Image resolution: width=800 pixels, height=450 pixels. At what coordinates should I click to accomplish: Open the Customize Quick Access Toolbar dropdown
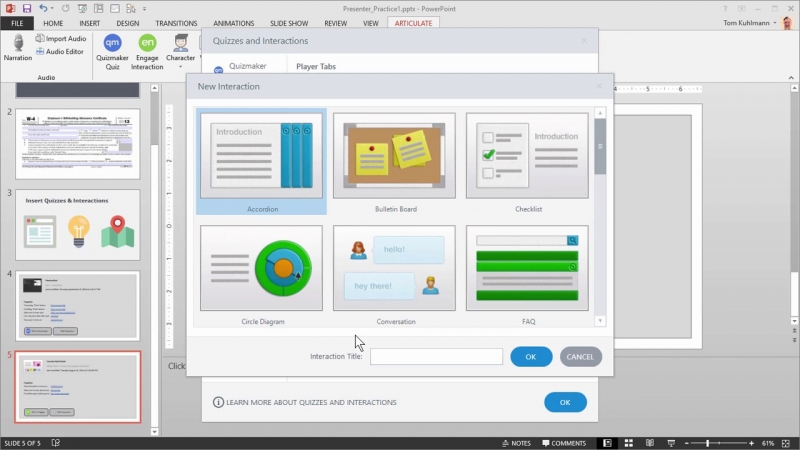click(x=144, y=9)
